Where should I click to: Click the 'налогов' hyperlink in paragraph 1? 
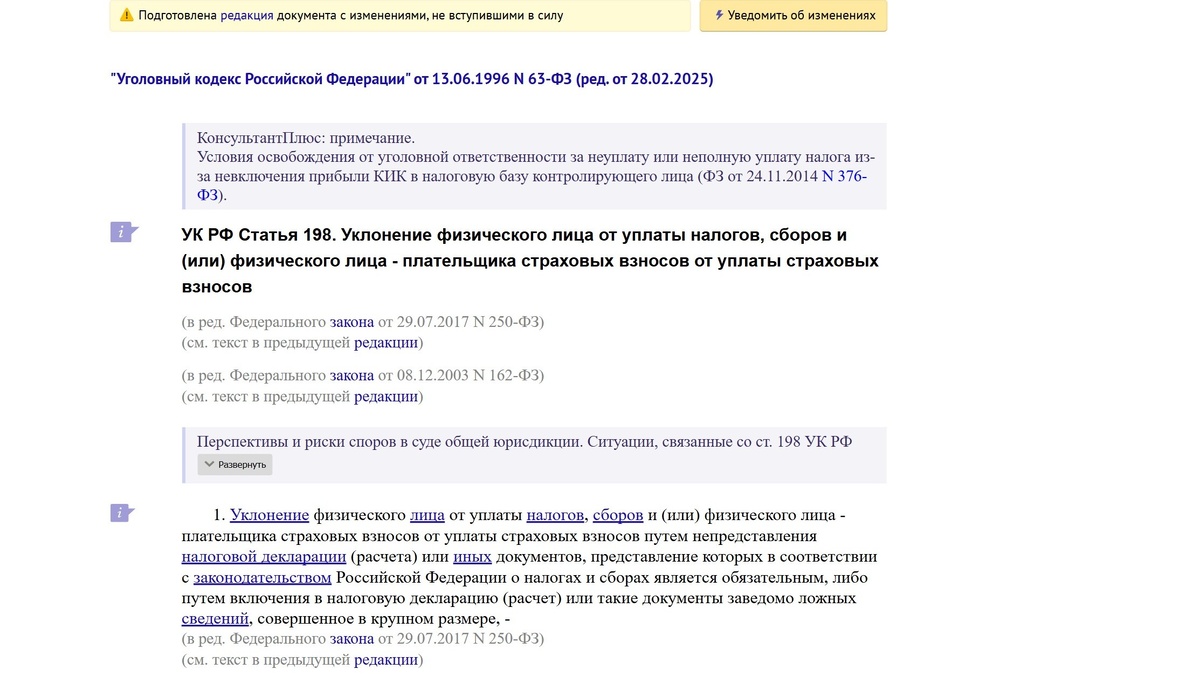pyautogui.click(x=552, y=514)
